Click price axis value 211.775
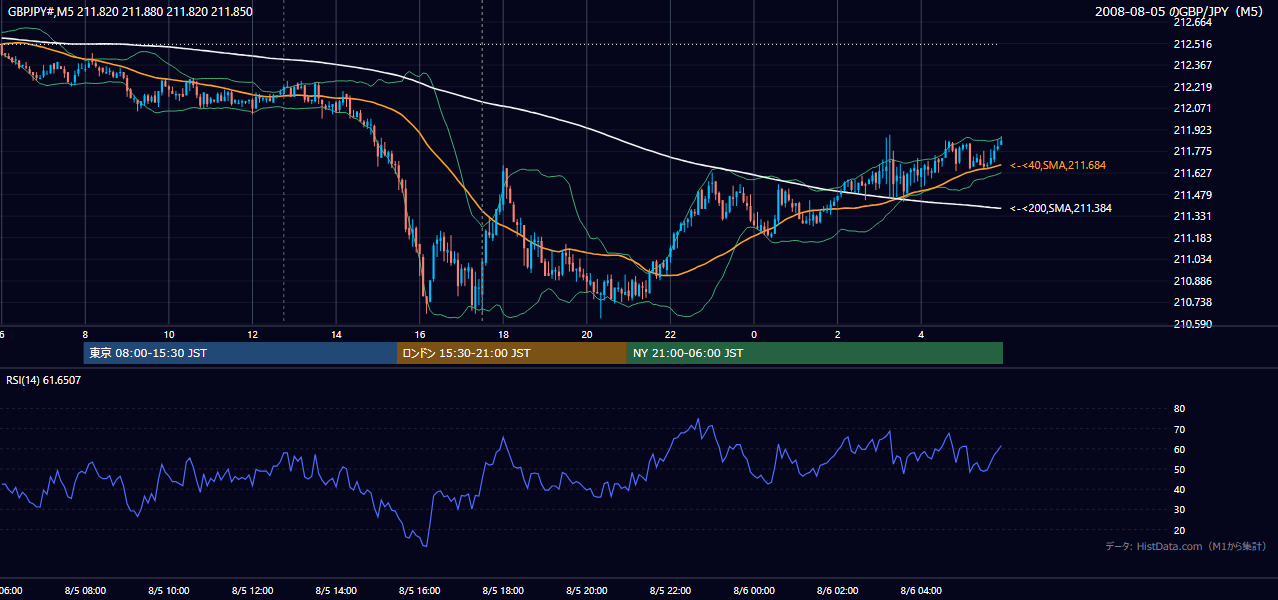This screenshot has width=1278, height=600. pyautogui.click(x=1192, y=152)
